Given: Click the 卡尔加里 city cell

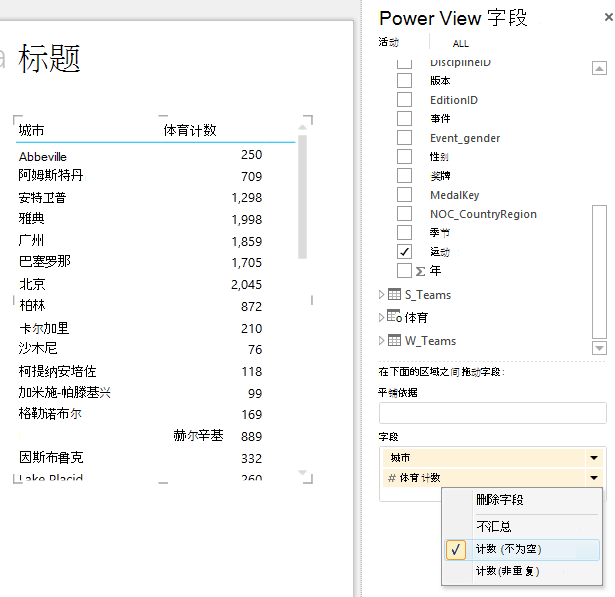Looking at the screenshot, I should (44, 328).
